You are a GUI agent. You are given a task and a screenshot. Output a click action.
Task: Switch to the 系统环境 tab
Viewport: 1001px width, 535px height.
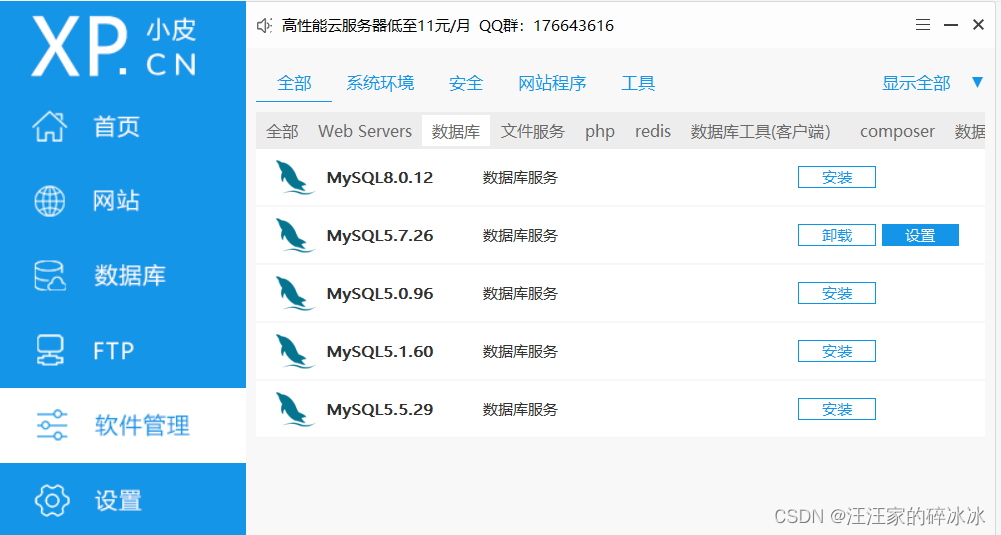(x=380, y=84)
